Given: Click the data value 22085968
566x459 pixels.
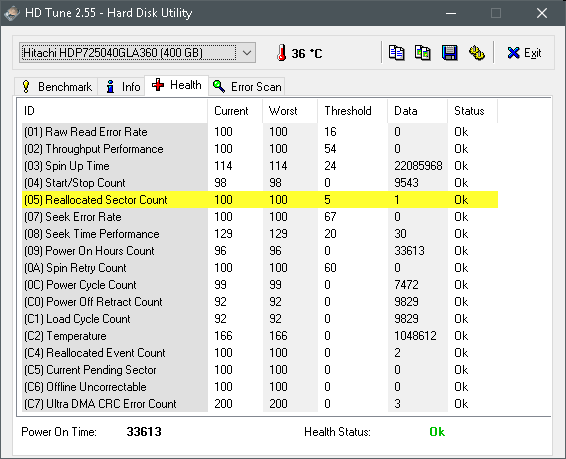Looking at the screenshot, I should click(x=418, y=166).
